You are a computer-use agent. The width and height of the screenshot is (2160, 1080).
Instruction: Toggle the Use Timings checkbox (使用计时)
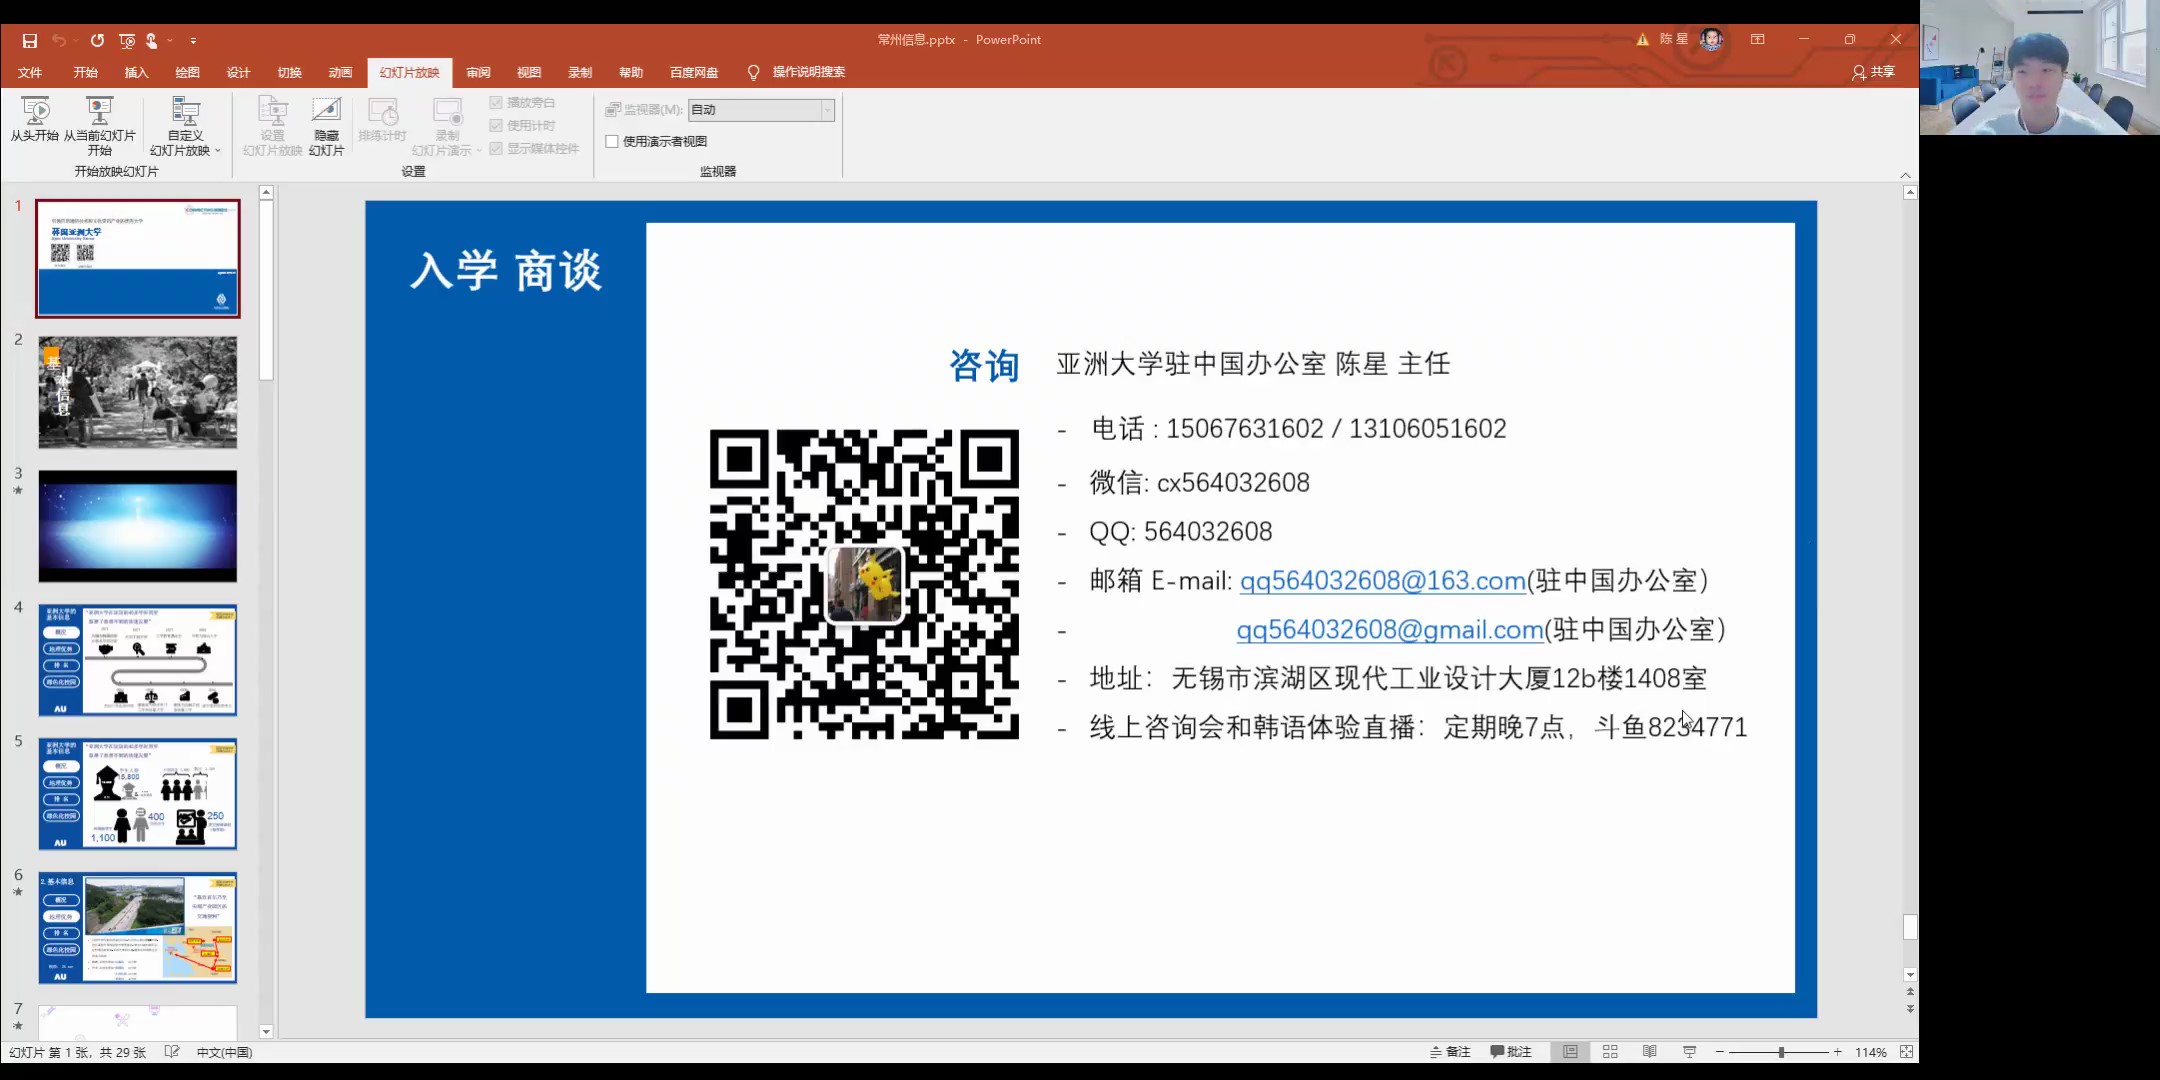point(522,126)
